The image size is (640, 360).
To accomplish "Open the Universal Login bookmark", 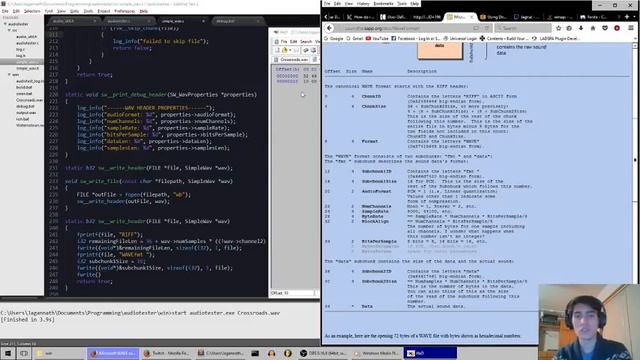I will pyautogui.click(x=460, y=38).
